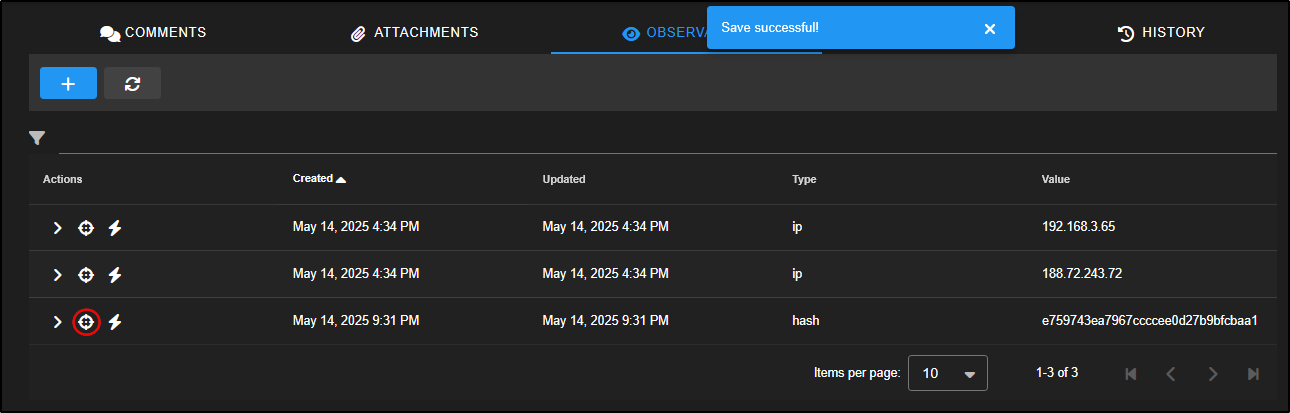Expand the hash observable row details

[x=57, y=321]
